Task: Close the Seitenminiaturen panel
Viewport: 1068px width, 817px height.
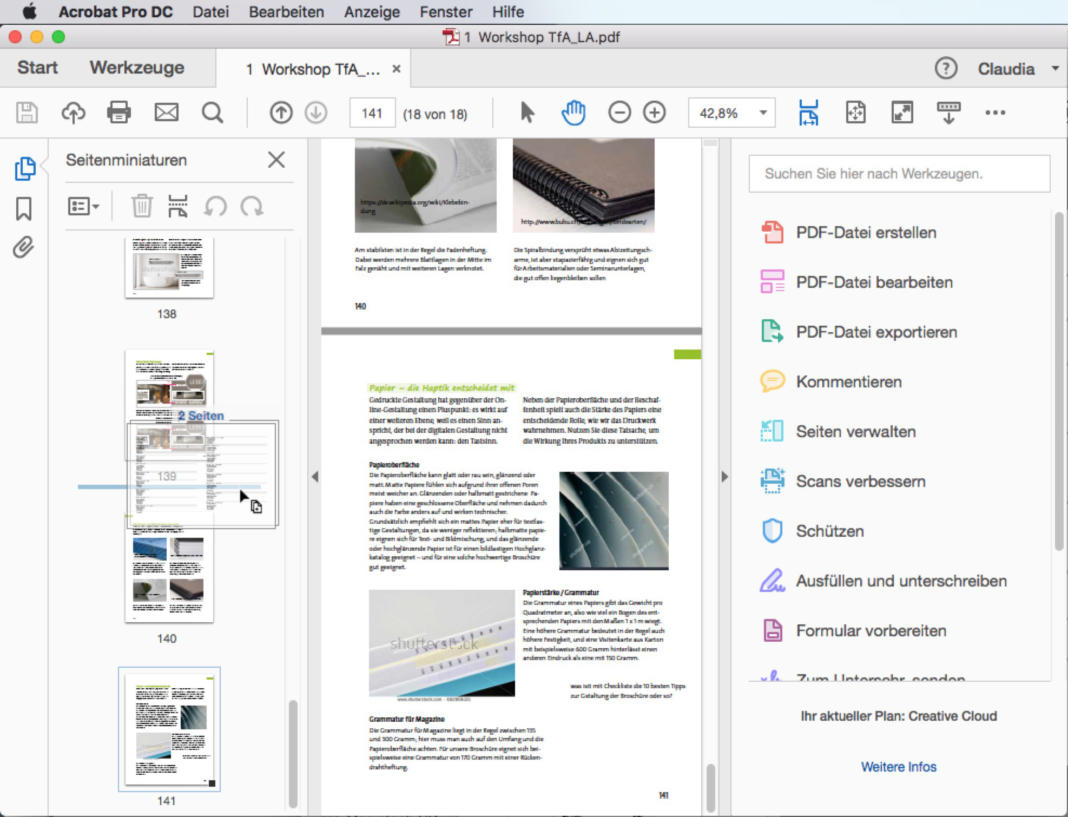Action: tap(276, 160)
